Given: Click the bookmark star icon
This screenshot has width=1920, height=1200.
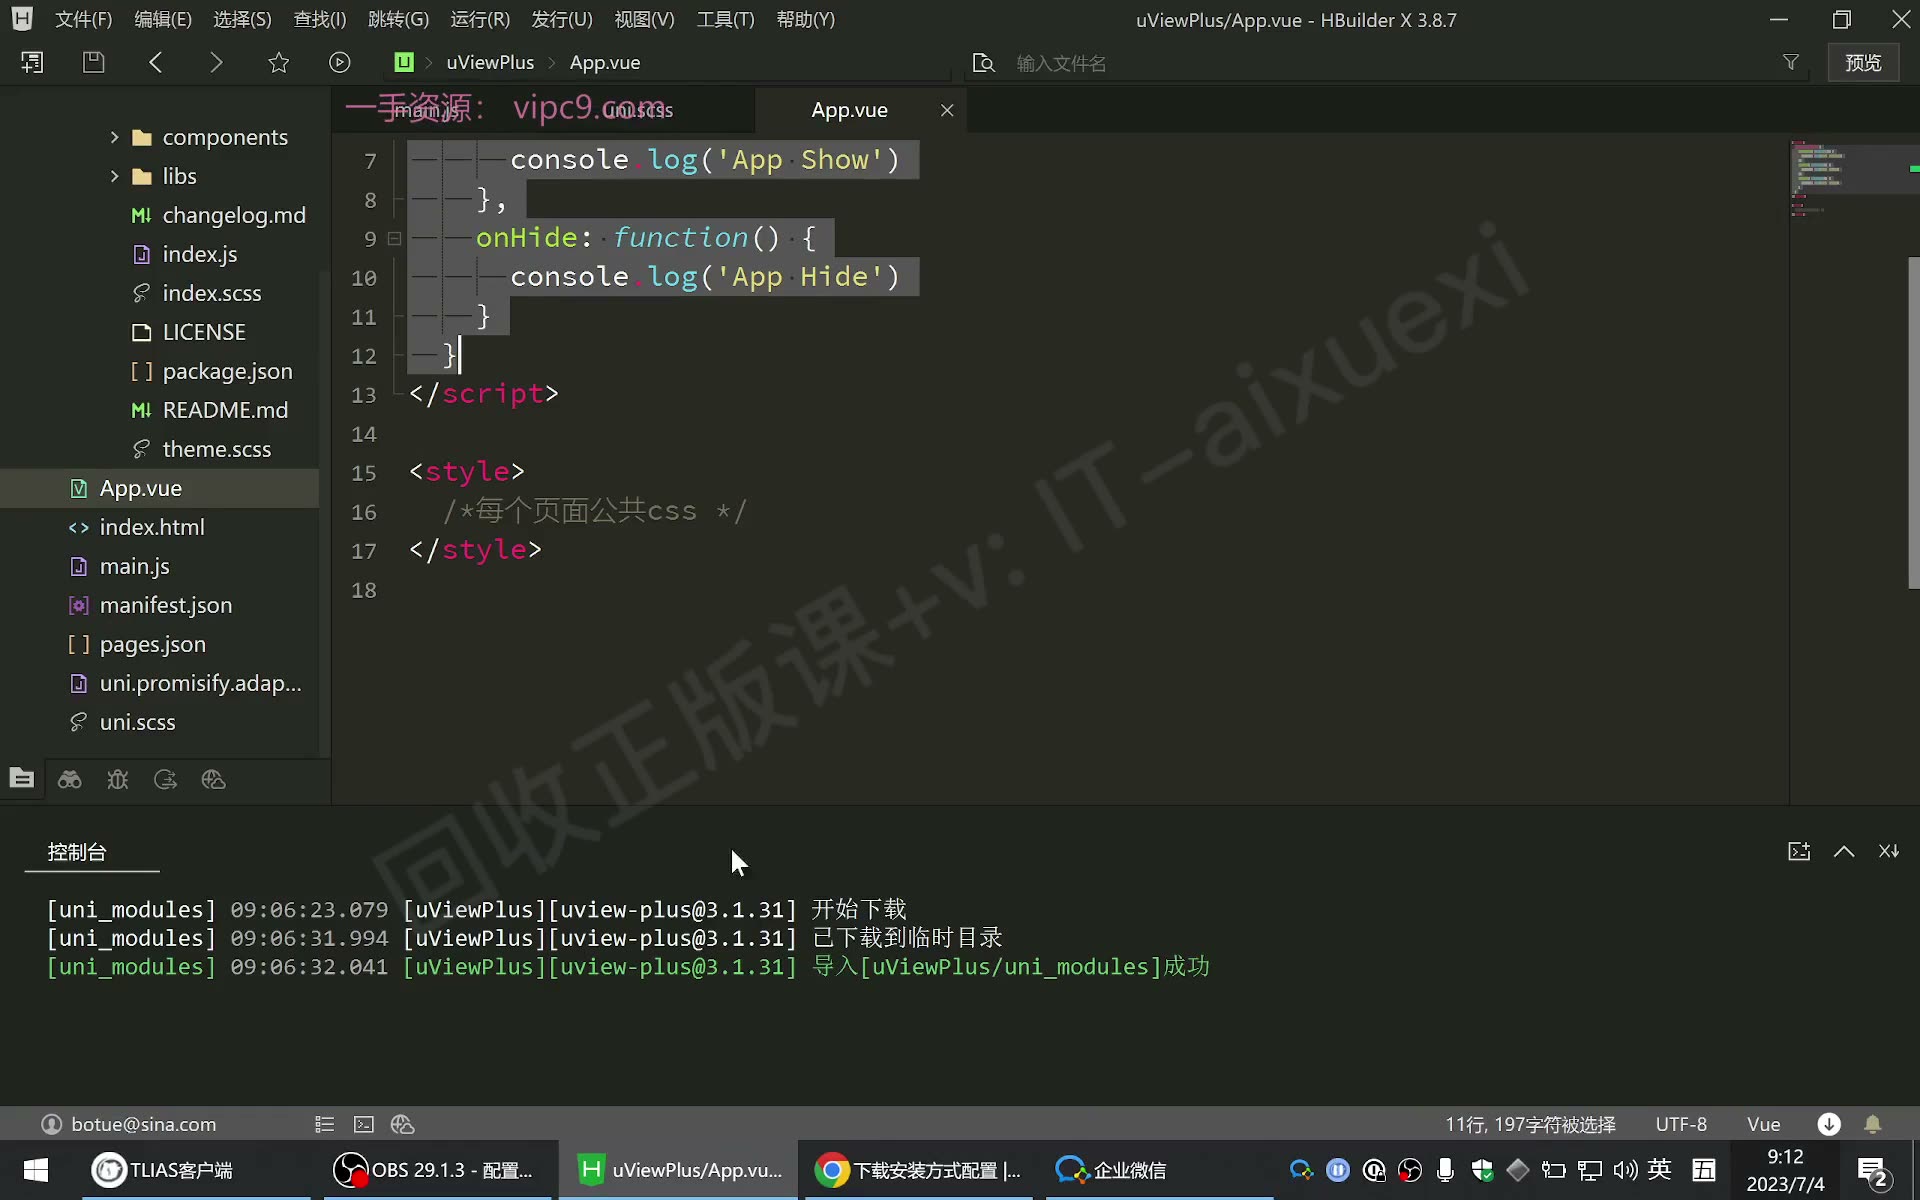Looking at the screenshot, I should click(278, 62).
